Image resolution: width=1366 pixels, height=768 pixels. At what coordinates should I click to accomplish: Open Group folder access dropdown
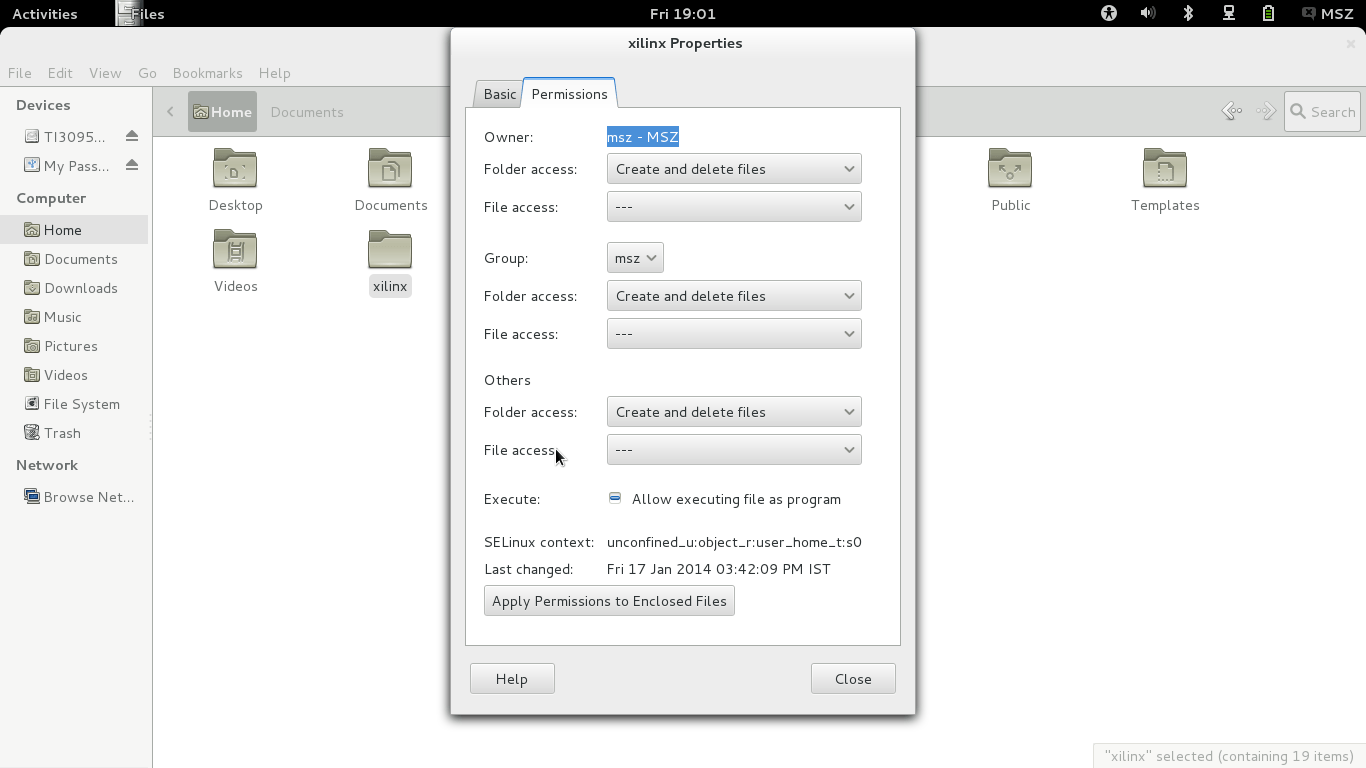(x=734, y=296)
